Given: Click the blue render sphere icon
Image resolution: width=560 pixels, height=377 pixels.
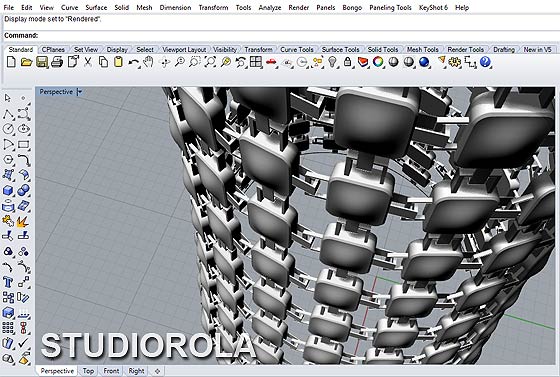Looking at the screenshot, I should pos(424,62).
